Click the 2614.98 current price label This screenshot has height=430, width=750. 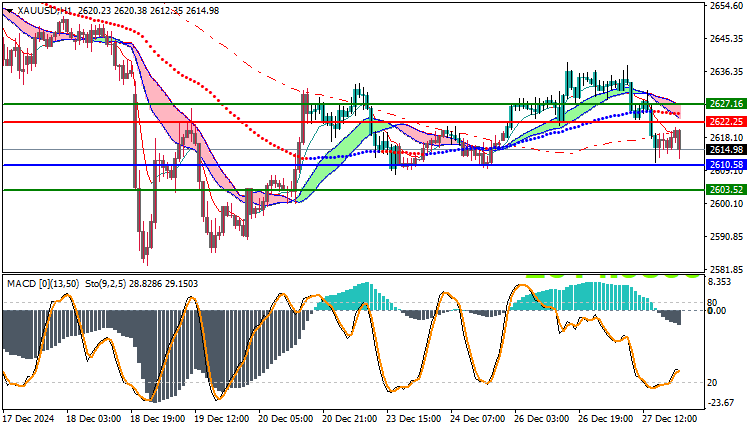727,150
